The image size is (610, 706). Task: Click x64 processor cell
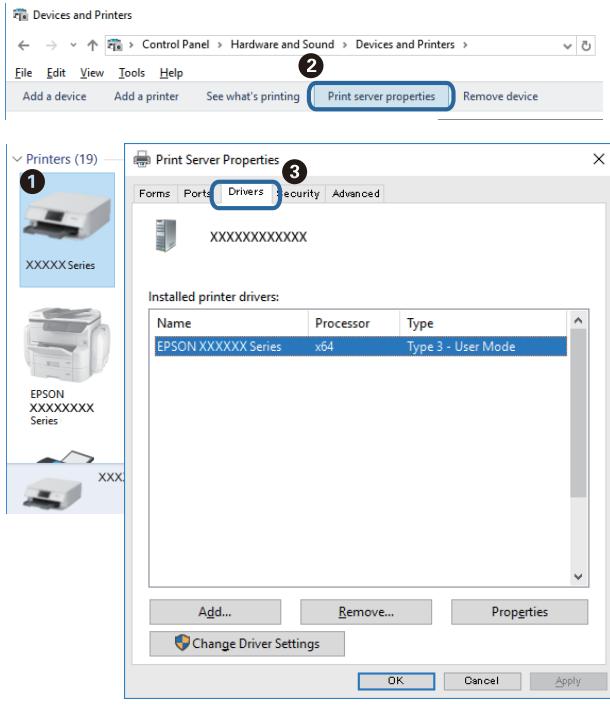click(324, 347)
